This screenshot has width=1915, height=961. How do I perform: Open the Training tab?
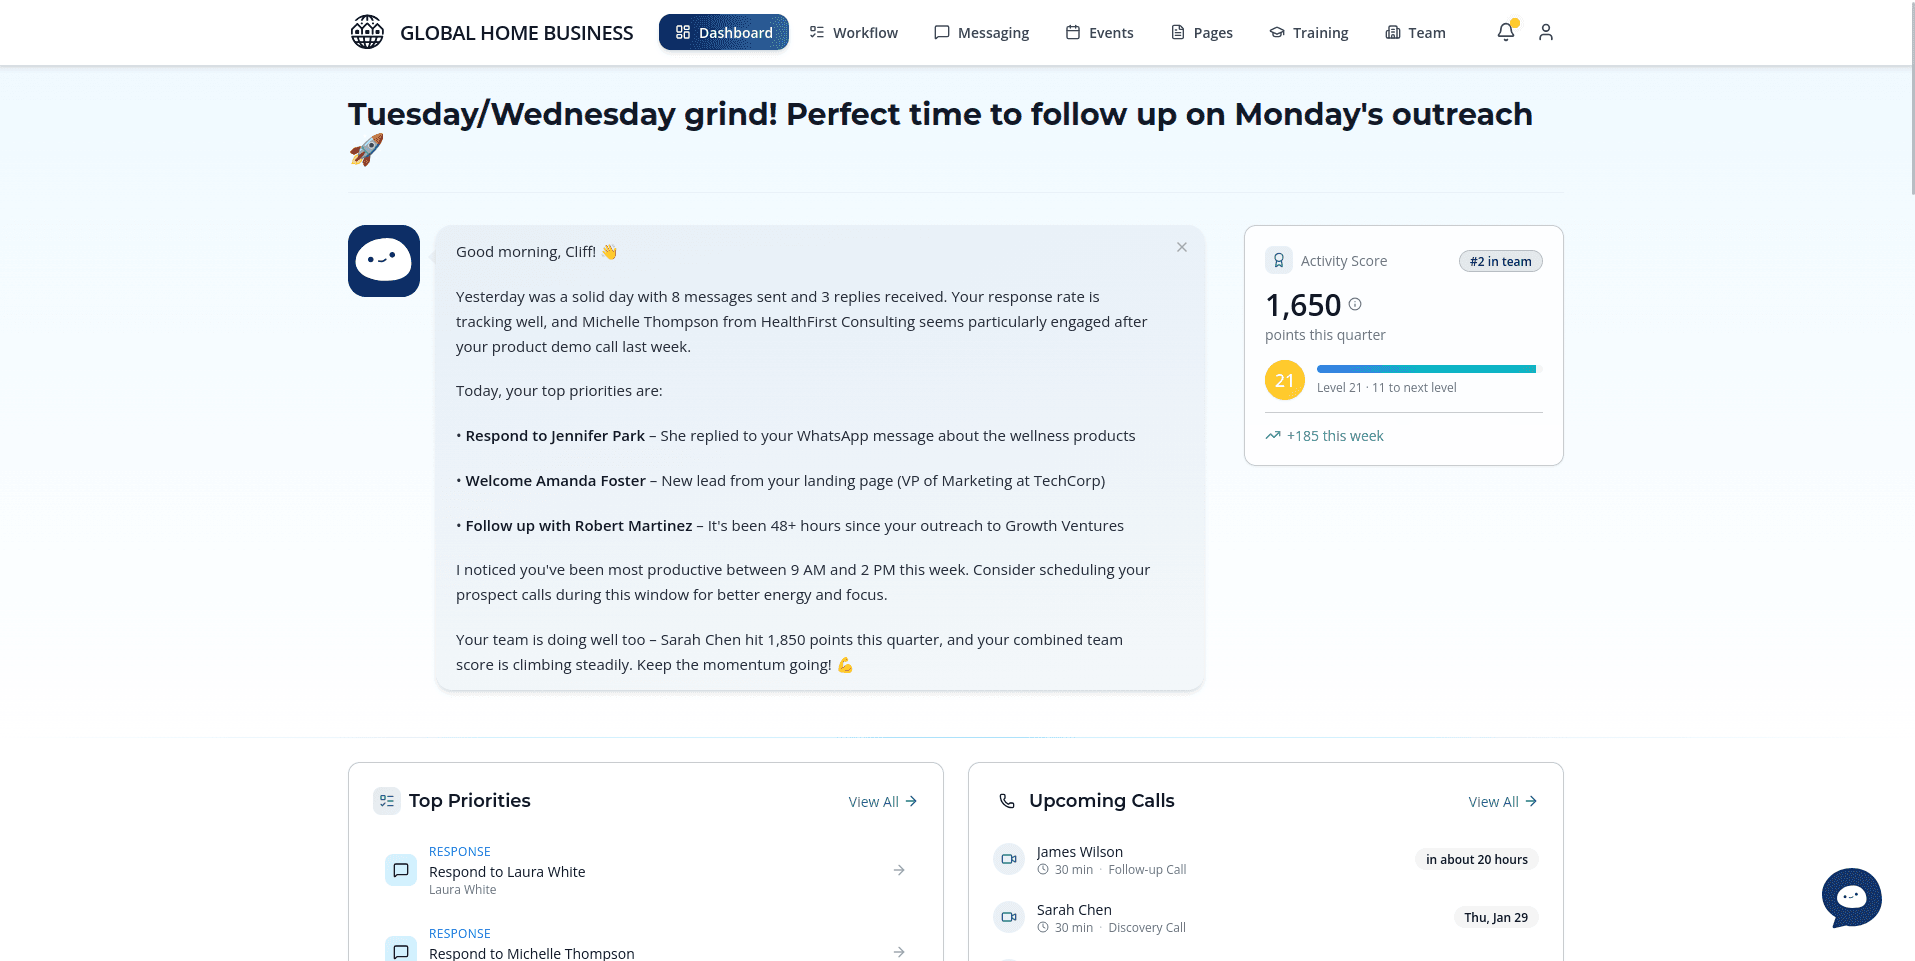coord(1308,32)
